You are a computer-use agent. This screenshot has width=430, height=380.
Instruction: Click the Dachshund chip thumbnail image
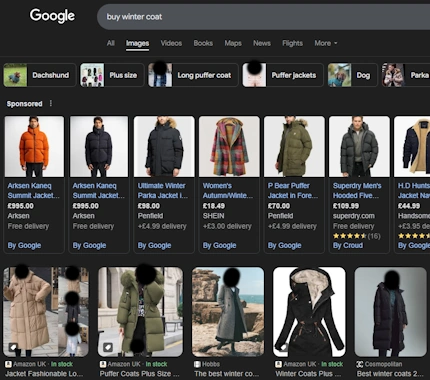point(15,75)
